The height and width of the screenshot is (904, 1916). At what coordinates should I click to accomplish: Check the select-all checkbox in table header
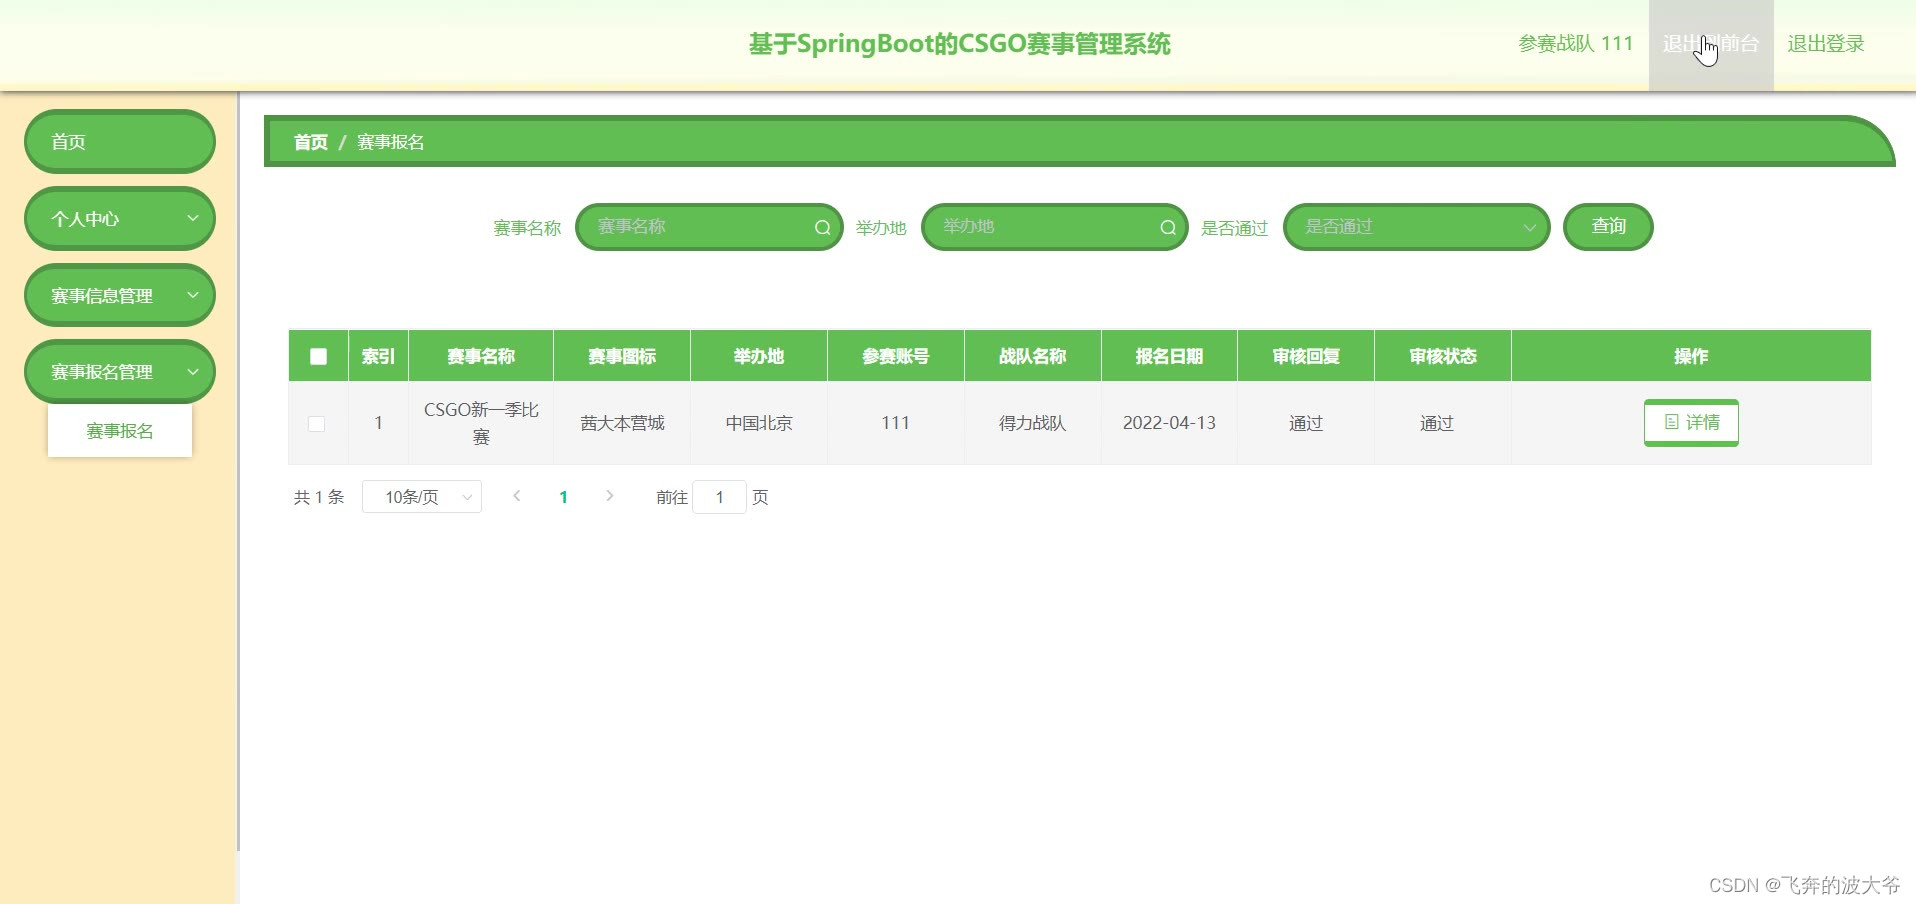[x=317, y=355]
